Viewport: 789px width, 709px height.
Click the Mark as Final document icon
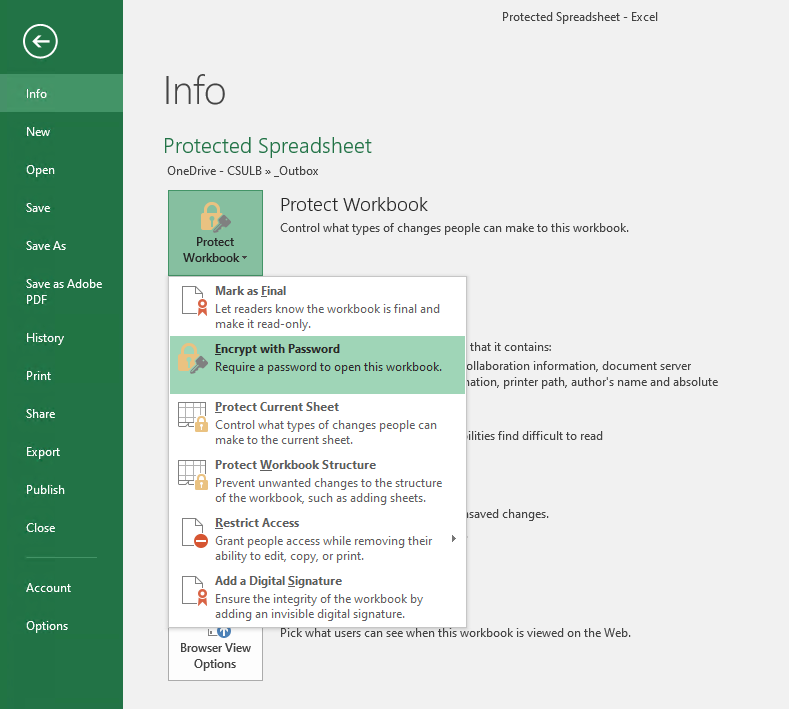195,300
